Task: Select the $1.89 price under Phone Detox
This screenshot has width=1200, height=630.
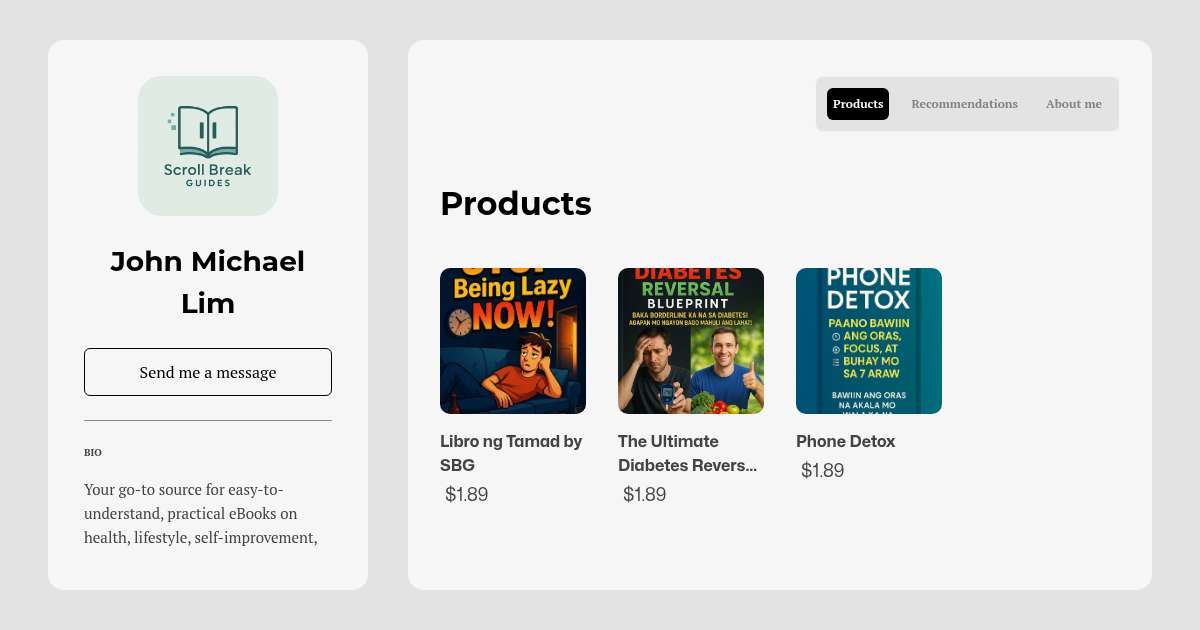Action: point(823,470)
